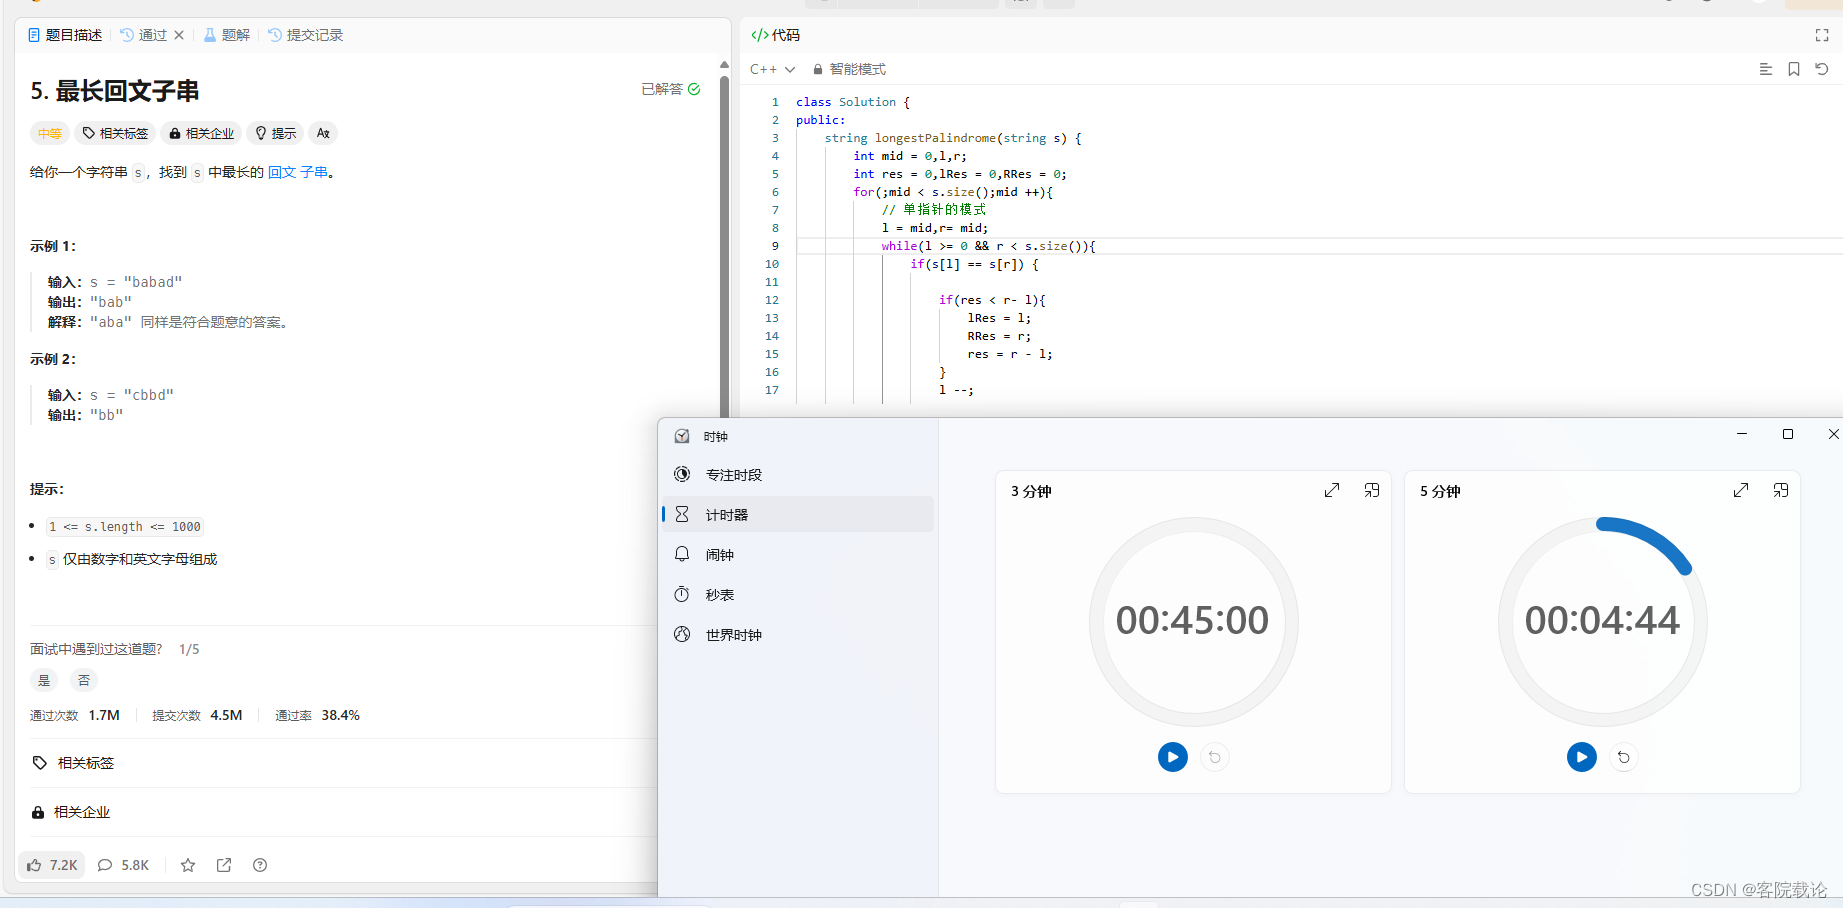1843x908 pixels.
Task: Click the 中等 difficulty tag
Action: pos(50,133)
